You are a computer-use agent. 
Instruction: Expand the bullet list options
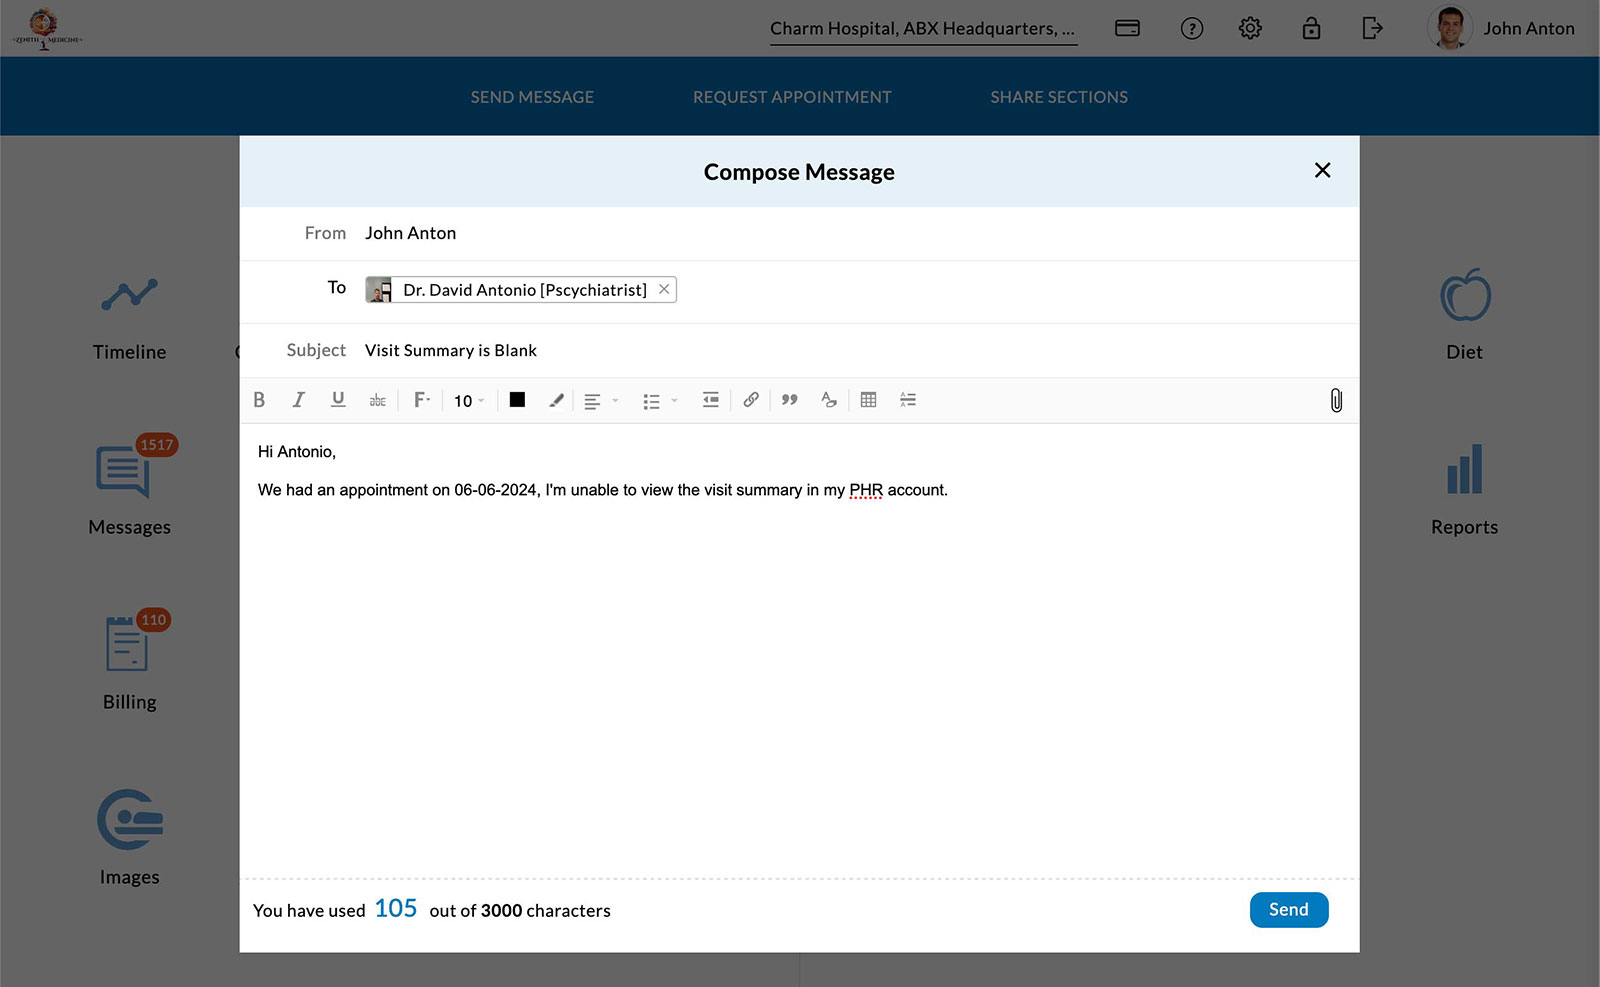coord(659,401)
